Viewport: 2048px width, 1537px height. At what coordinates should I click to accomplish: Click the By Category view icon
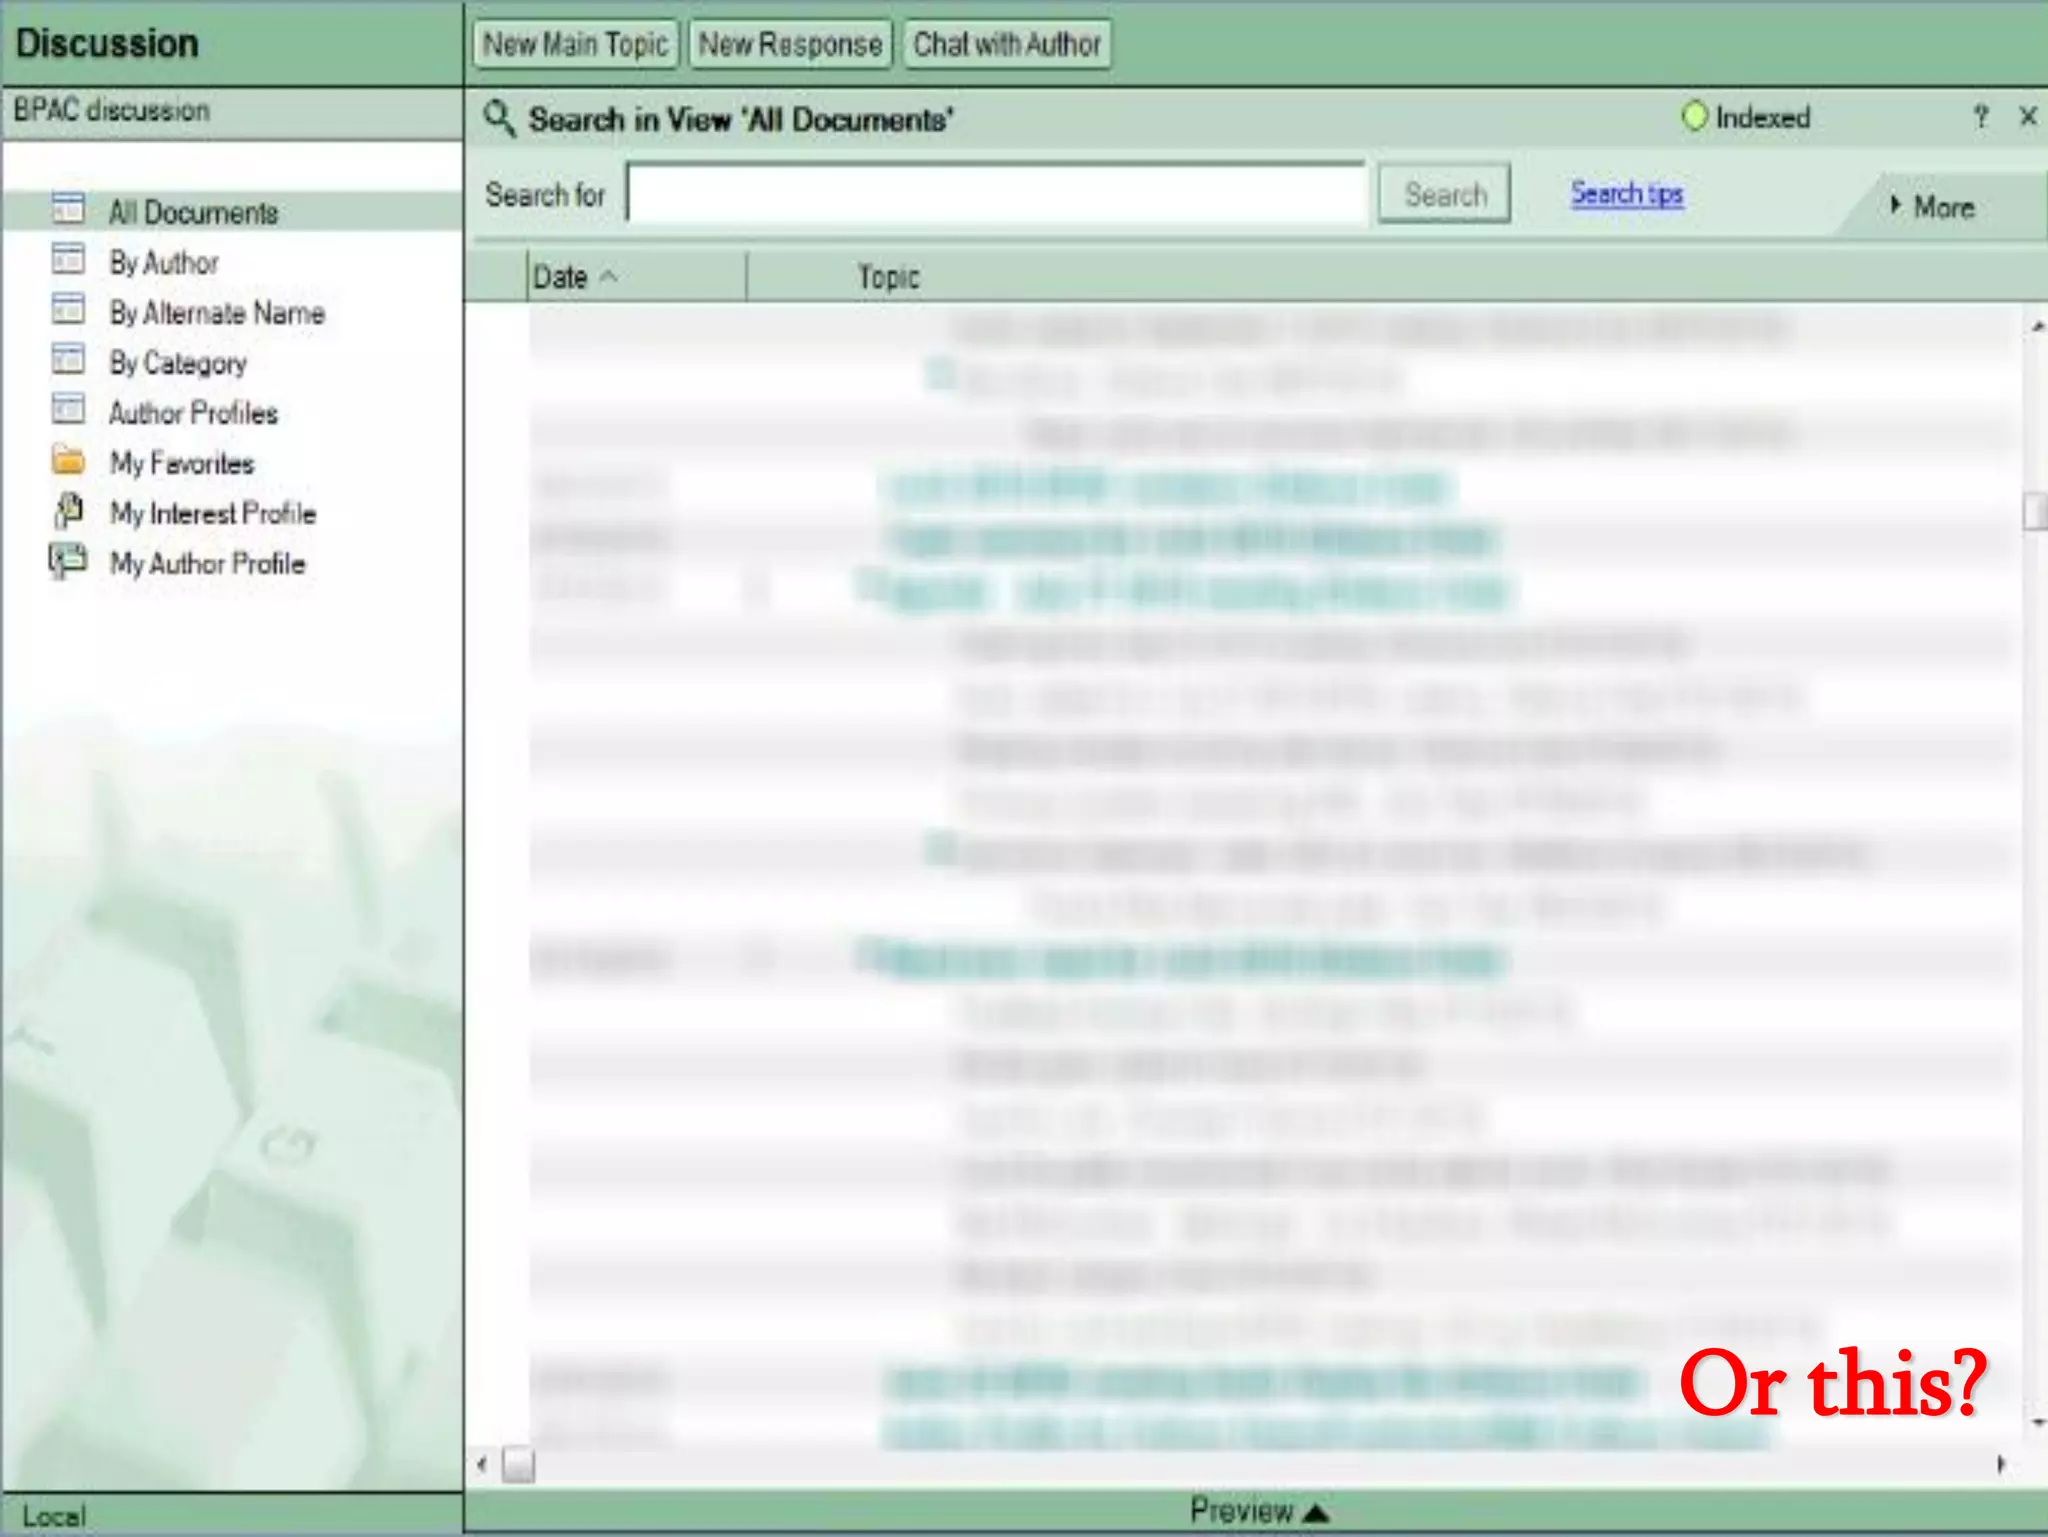(68, 359)
